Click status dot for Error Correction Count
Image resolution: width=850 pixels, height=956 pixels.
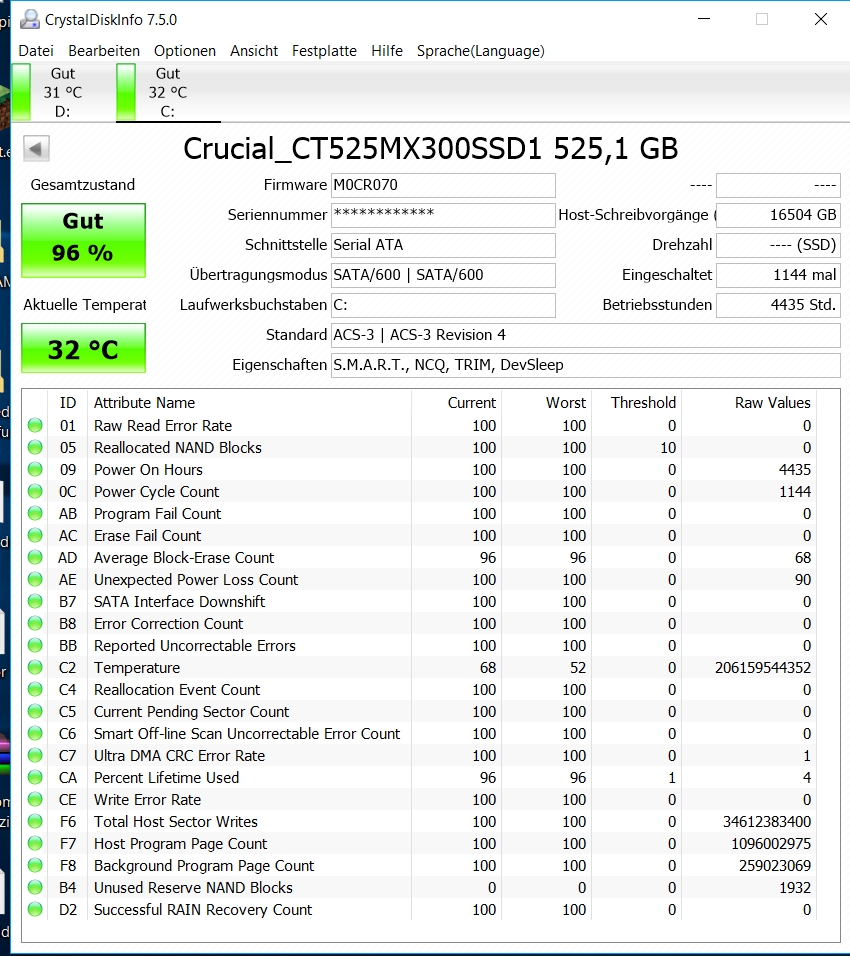35,622
